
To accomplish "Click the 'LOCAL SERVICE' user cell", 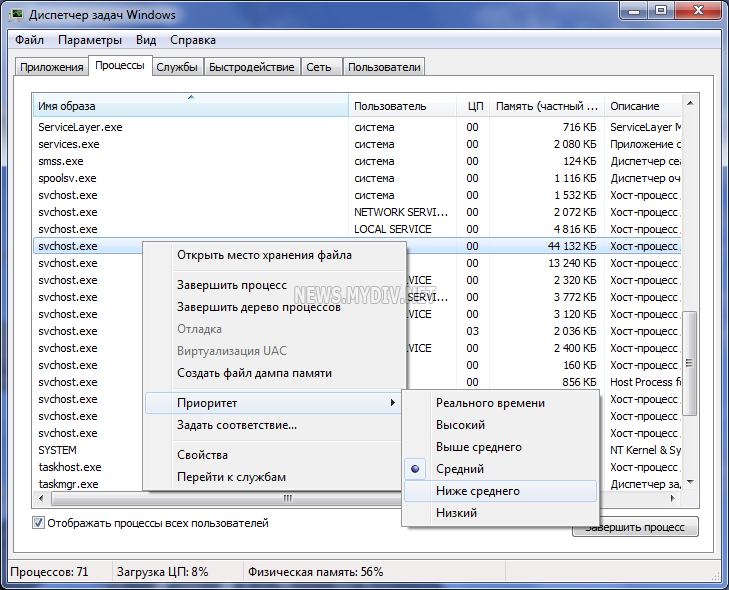I will pyautogui.click(x=393, y=229).
